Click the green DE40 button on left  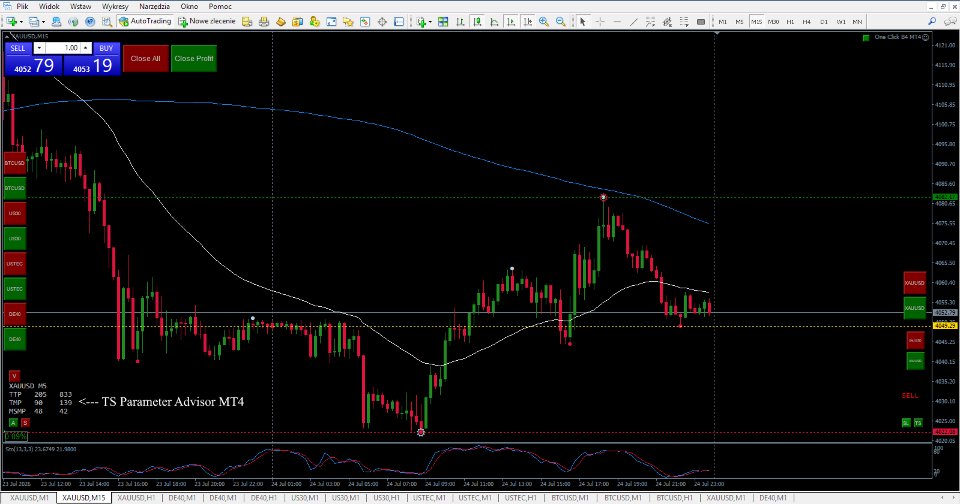pos(15,339)
